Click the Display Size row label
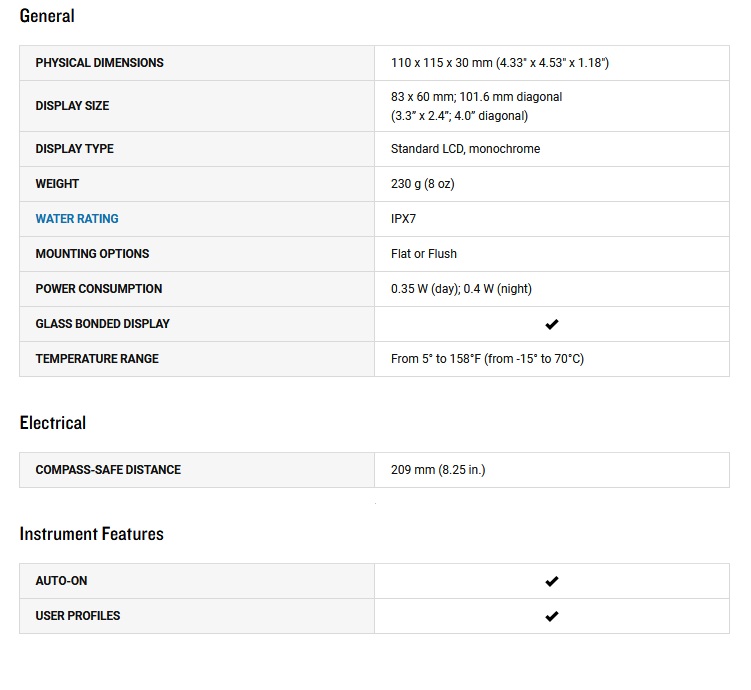 click(72, 106)
